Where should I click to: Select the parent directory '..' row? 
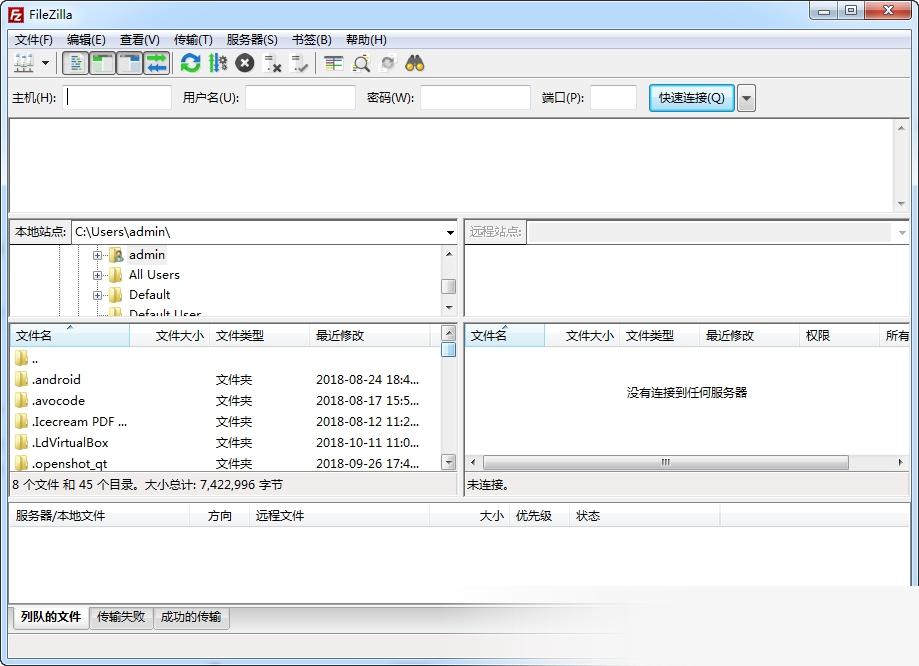(225, 358)
